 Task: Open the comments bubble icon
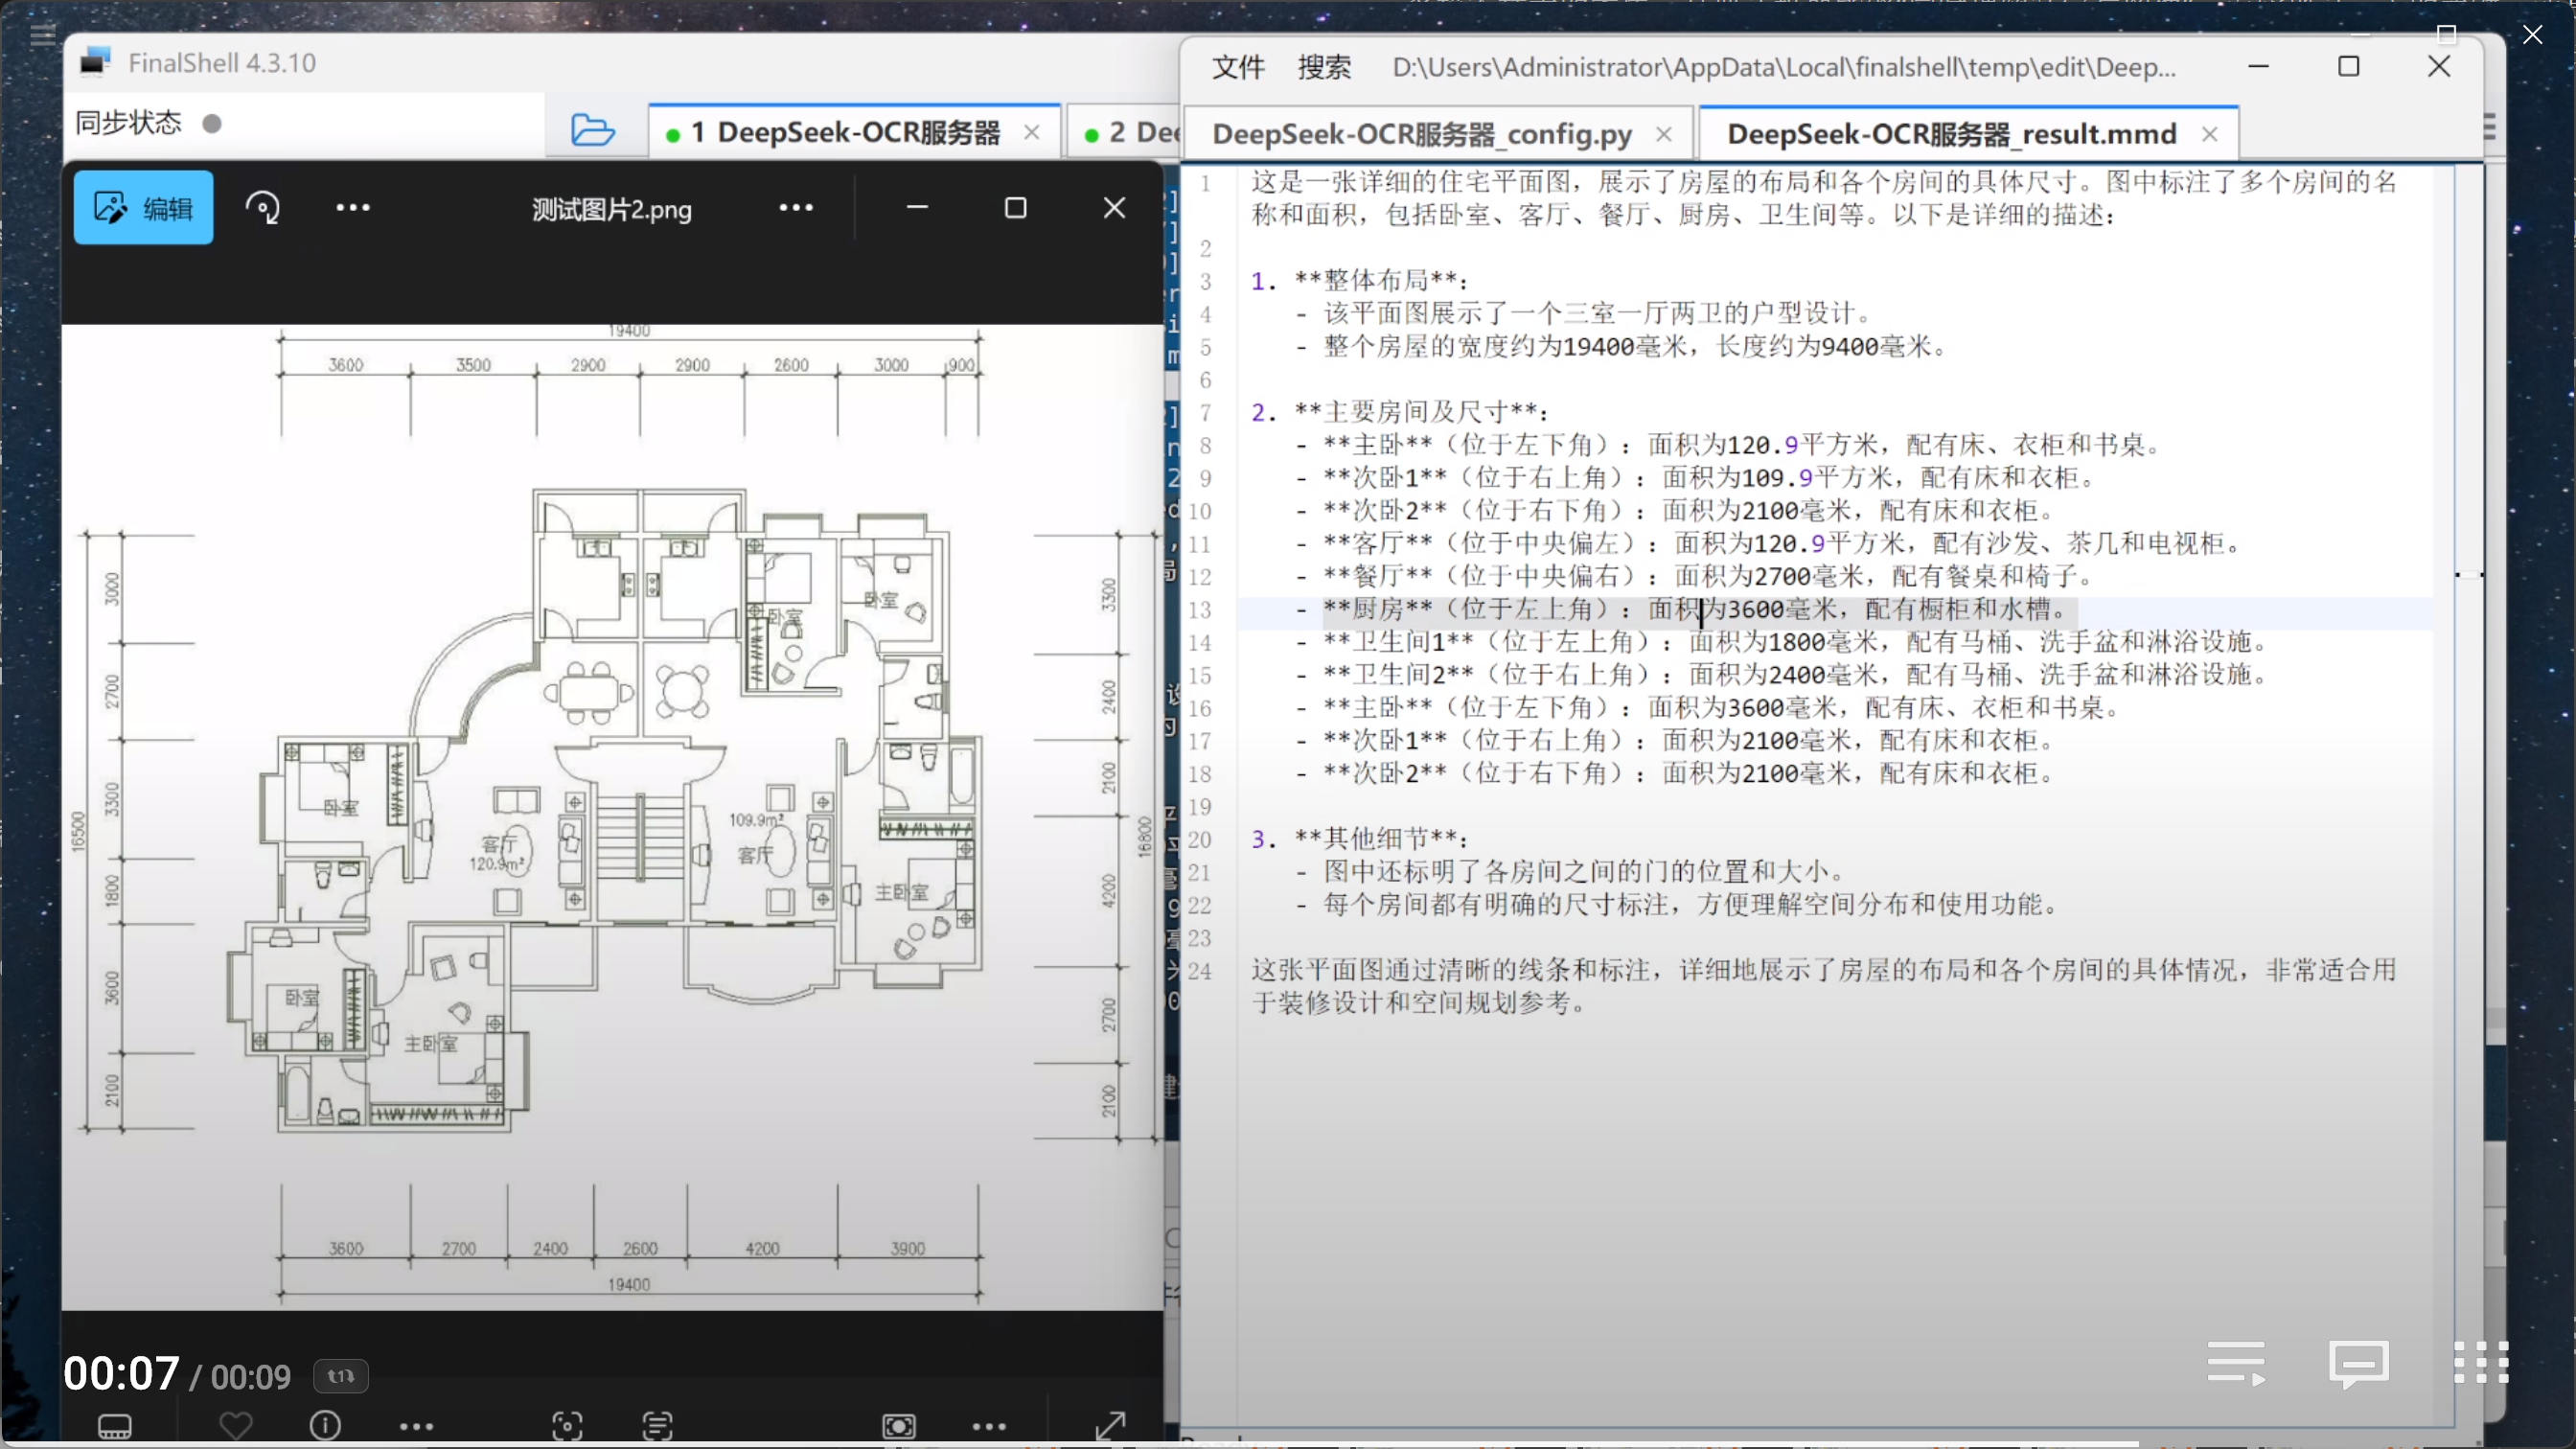coord(2359,1364)
